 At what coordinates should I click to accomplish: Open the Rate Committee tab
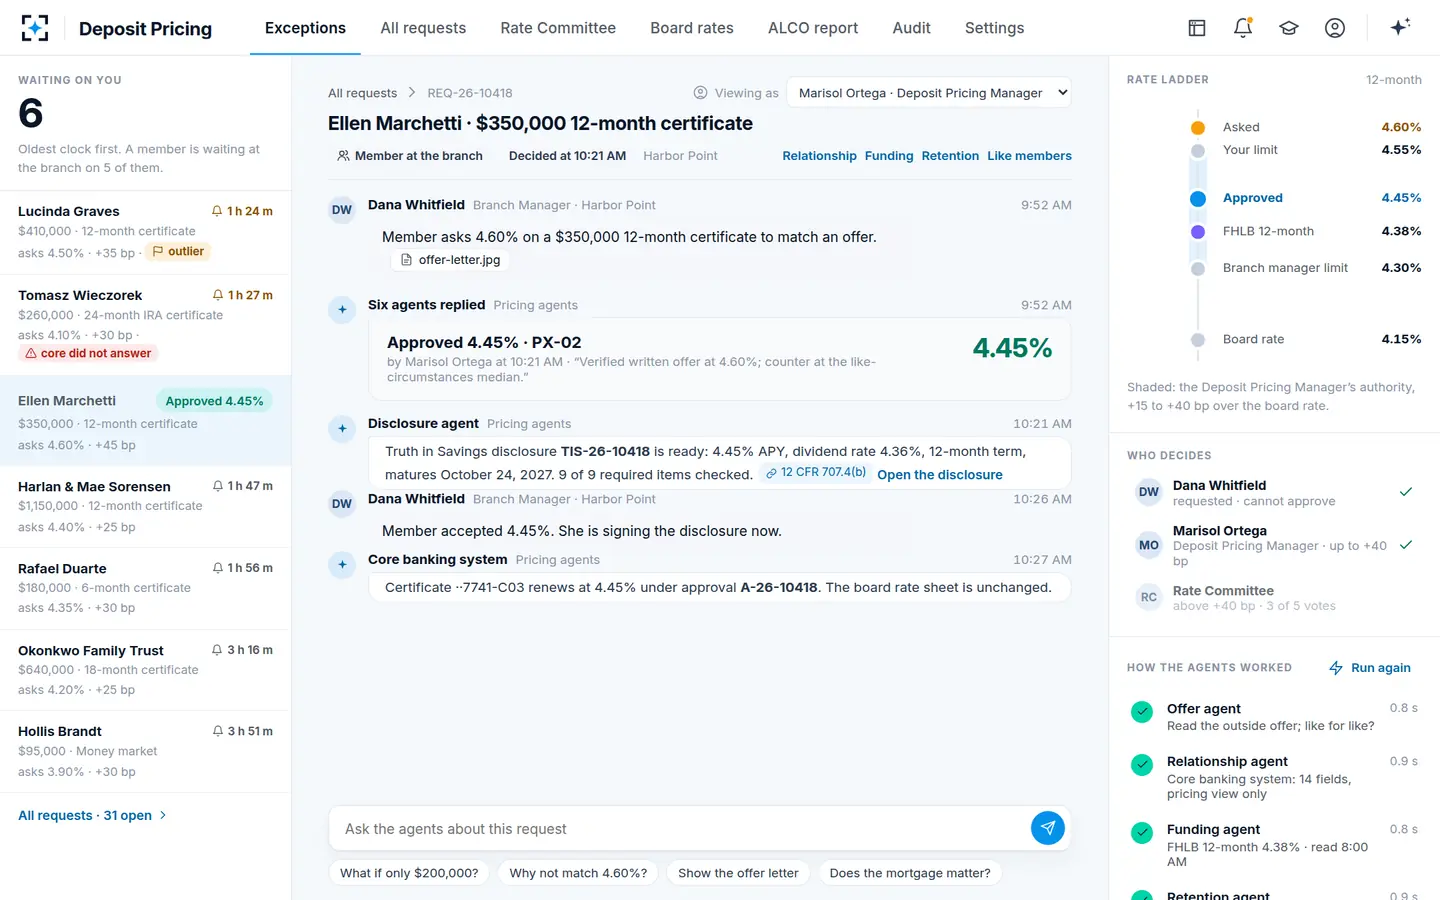coord(558,28)
